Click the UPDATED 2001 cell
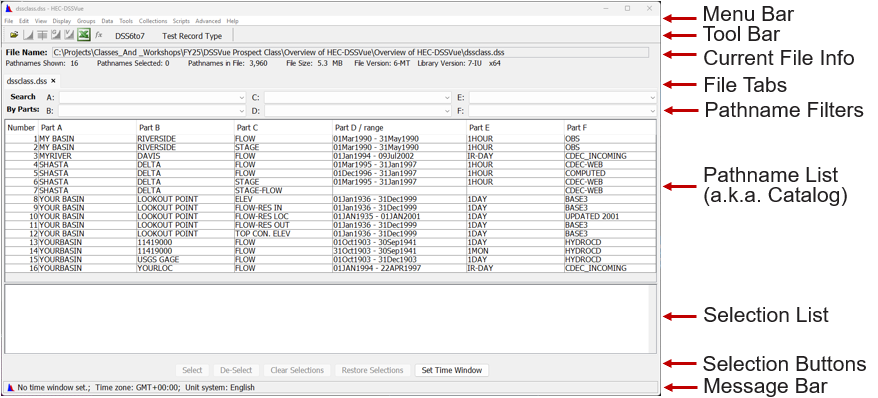878x398 pixels. 610,216
